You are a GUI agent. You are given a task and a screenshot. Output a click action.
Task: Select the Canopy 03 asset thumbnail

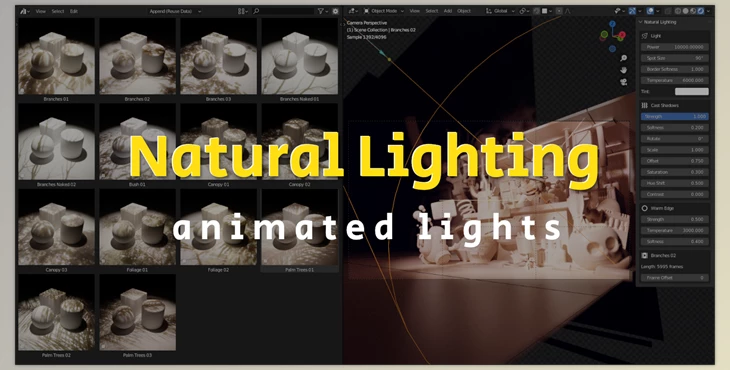coord(56,227)
